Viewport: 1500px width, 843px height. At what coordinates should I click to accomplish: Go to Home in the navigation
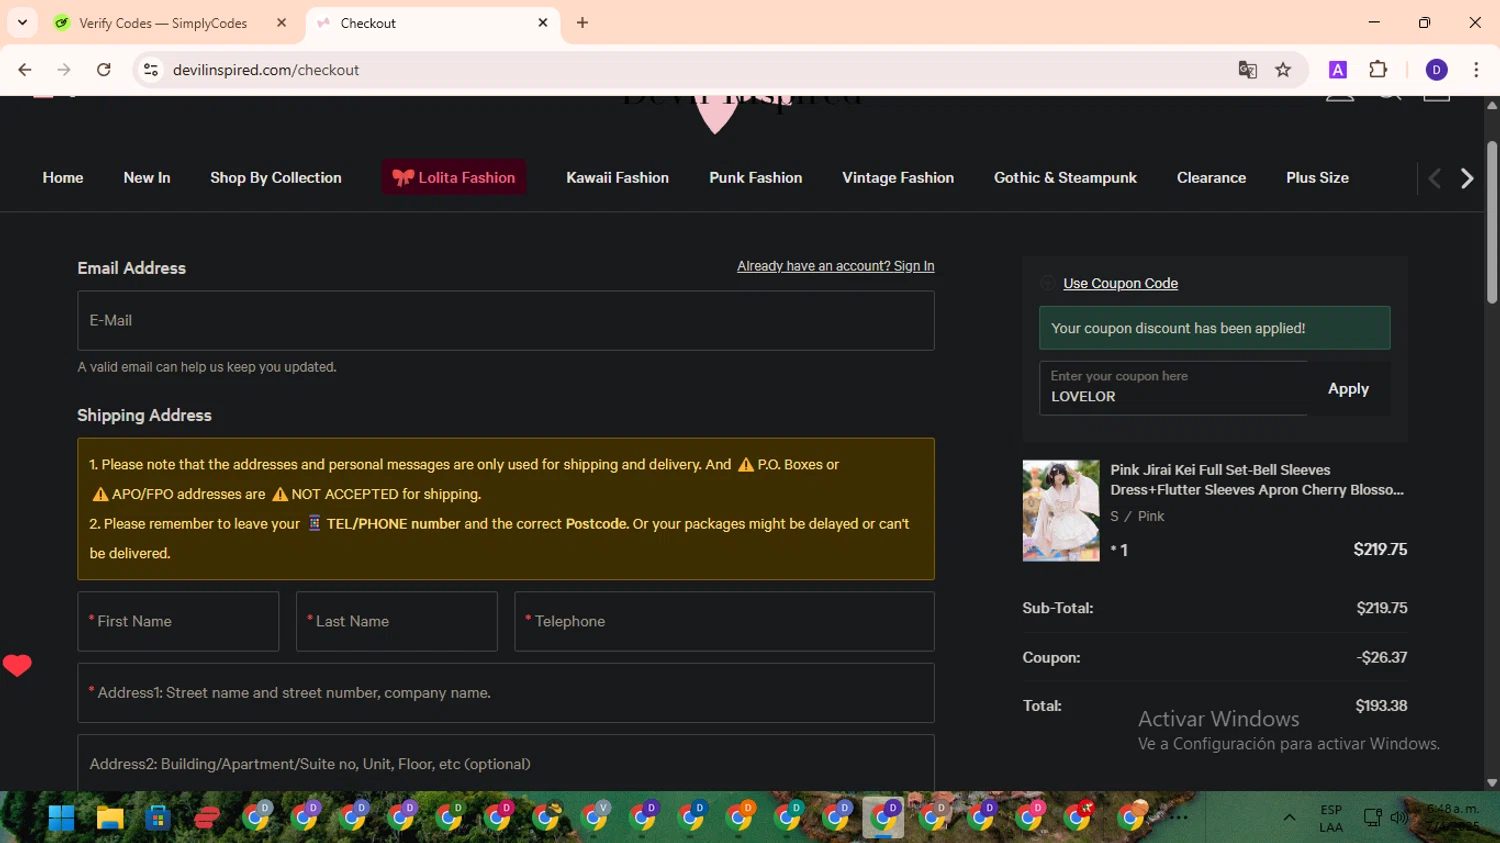63,178
